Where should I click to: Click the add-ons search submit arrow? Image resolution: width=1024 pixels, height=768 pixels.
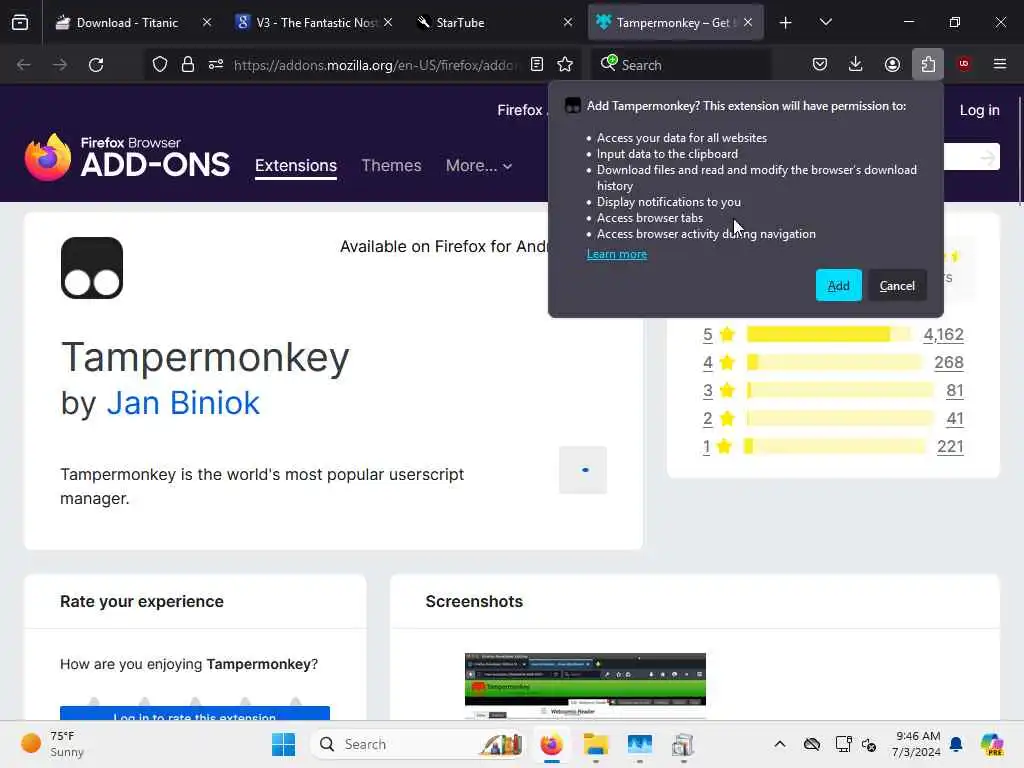987,157
